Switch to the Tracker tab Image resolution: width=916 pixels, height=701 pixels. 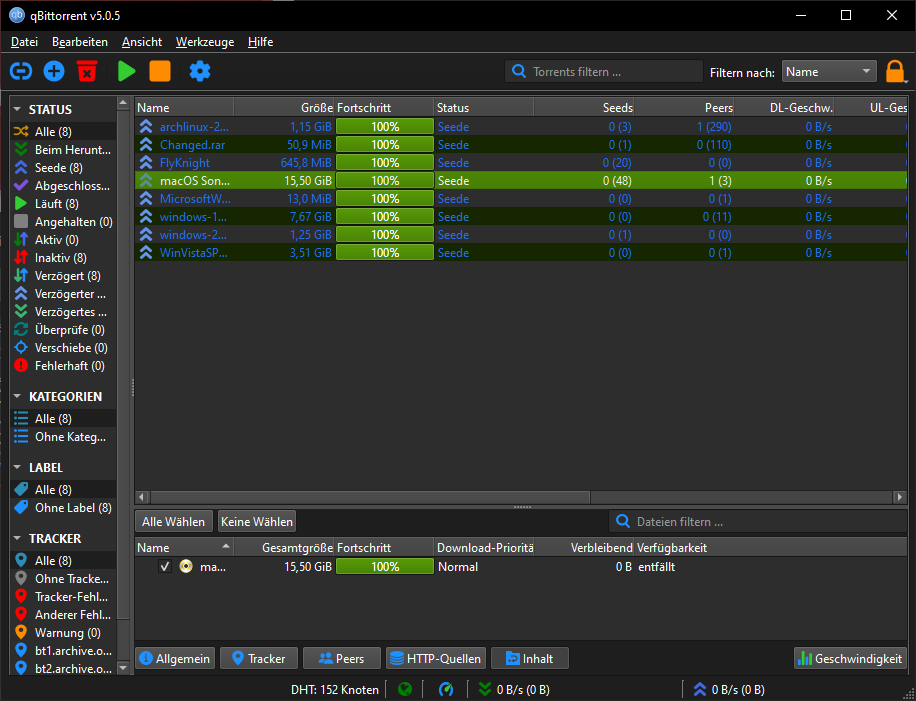point(259,658)
